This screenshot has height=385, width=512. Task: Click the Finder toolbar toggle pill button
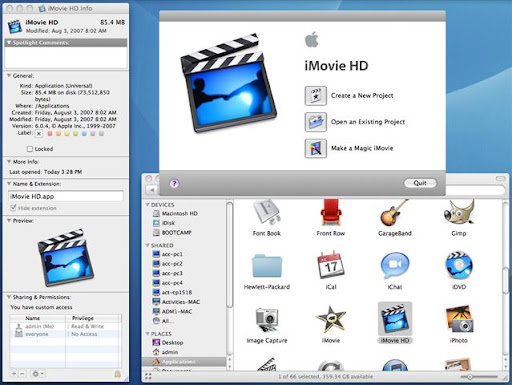(x=500, y=179)
